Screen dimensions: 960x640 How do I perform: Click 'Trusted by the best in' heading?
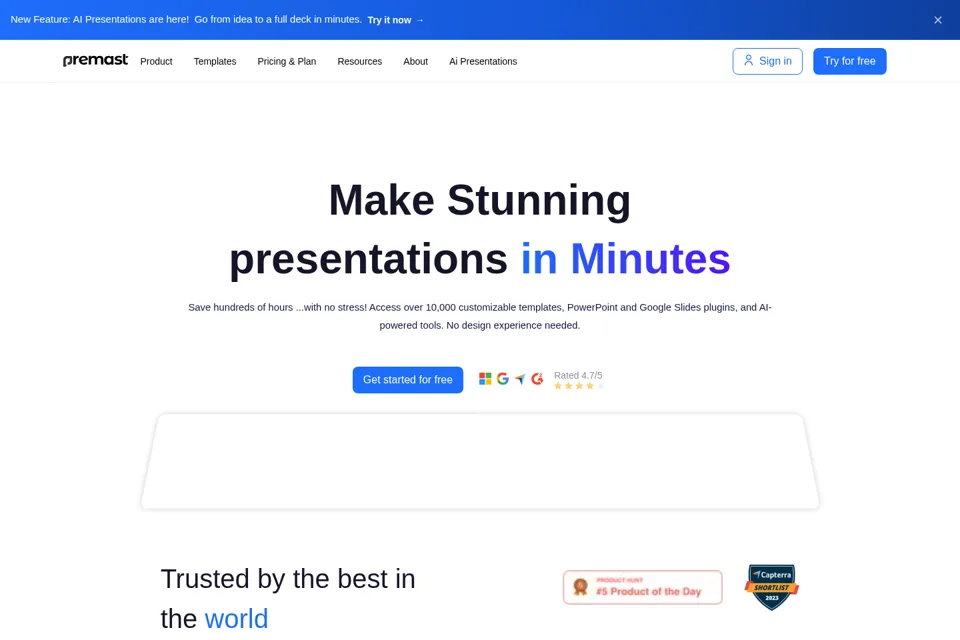(288, 579)
